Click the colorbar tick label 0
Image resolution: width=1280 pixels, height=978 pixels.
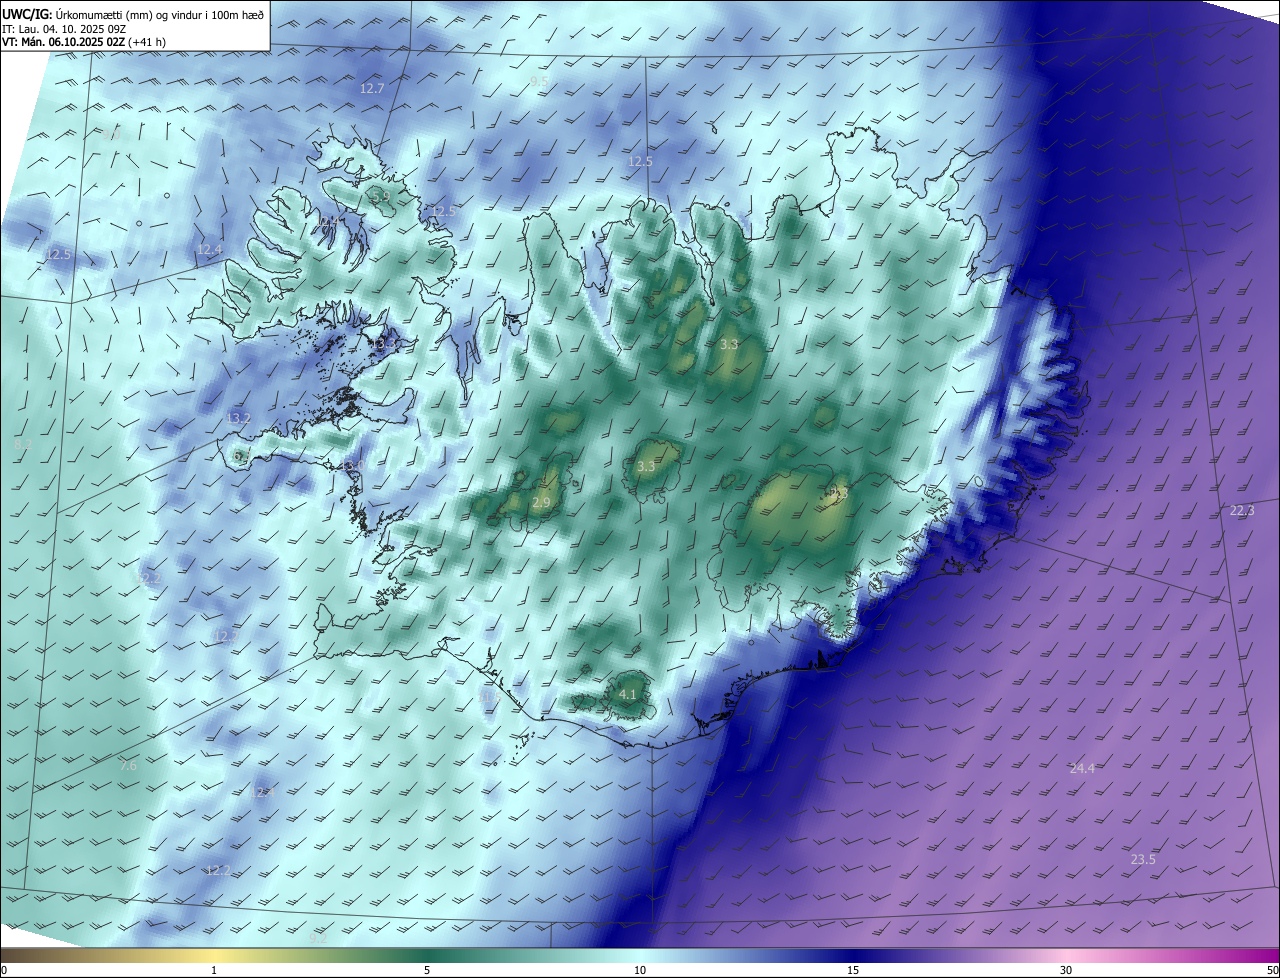(3, 970)
